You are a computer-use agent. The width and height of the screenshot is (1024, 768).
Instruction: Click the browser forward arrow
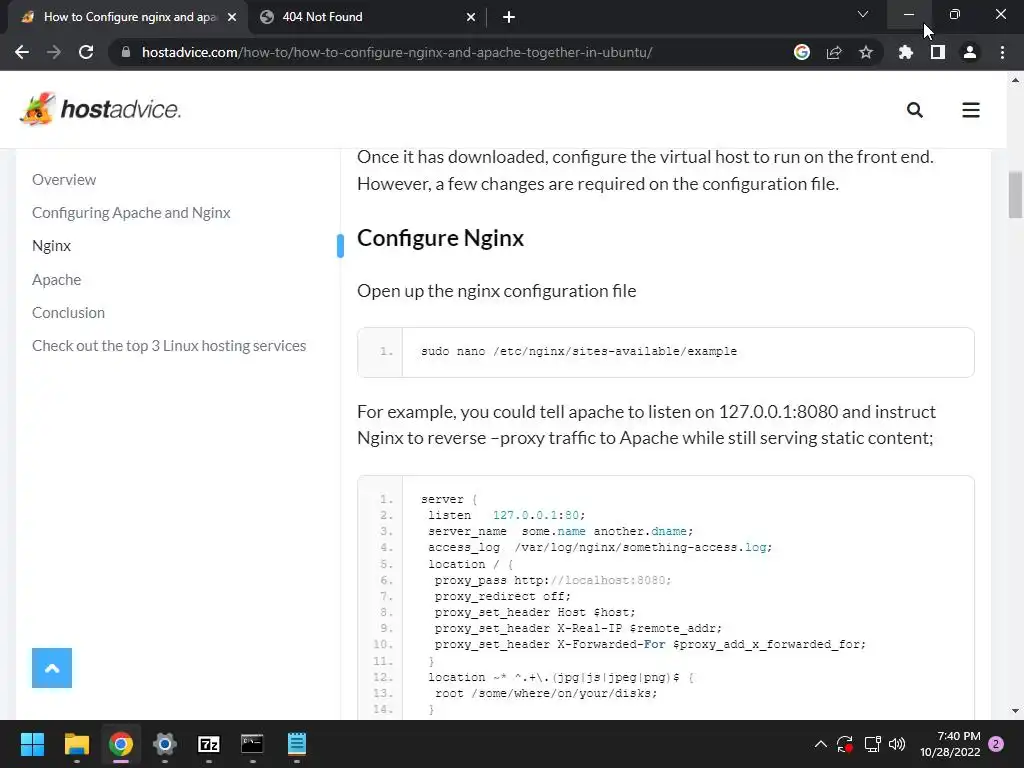(x=54, y=52)
